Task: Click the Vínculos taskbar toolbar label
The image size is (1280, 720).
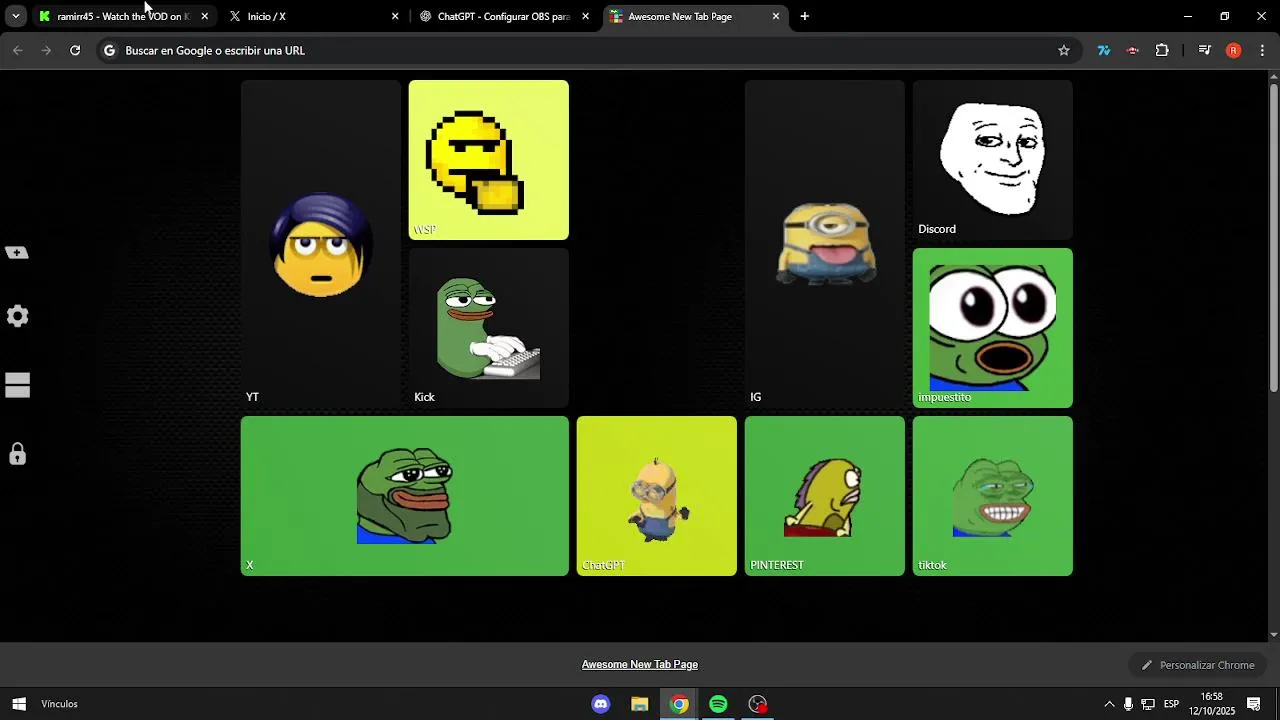Action: pos(59,704)
